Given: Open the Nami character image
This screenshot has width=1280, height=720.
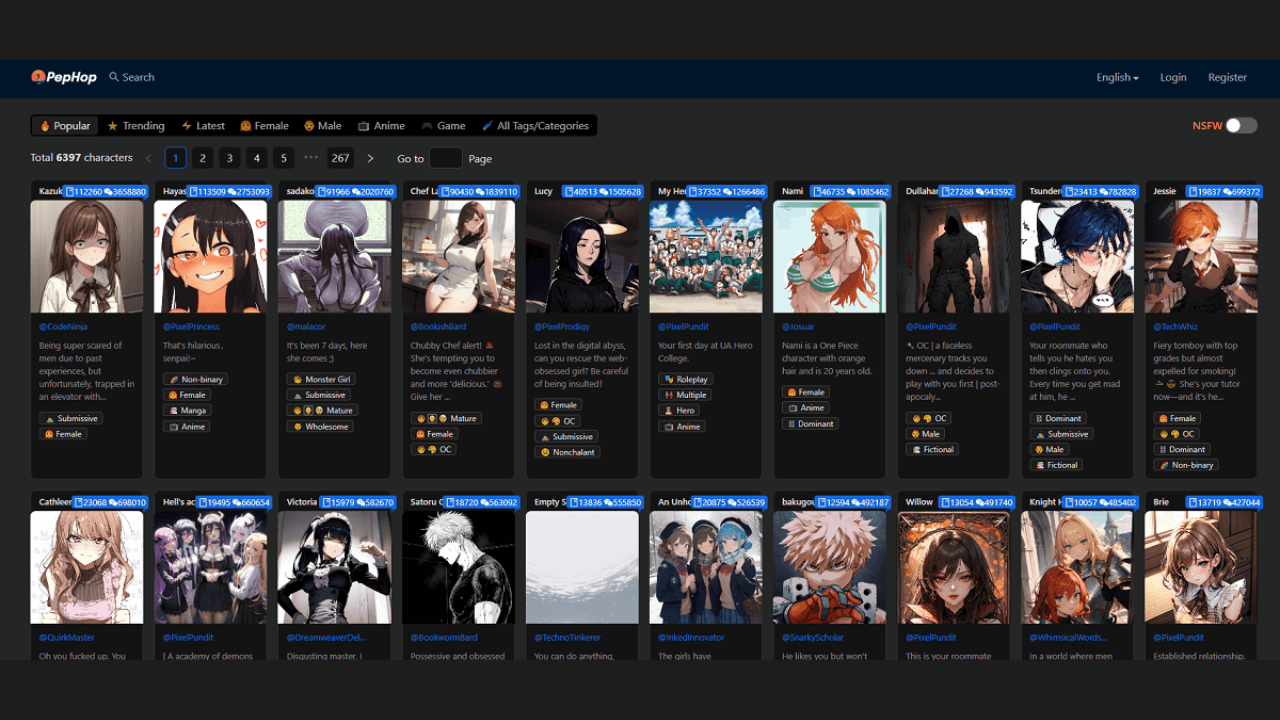Looking at the screenshot, I should 829,257.
